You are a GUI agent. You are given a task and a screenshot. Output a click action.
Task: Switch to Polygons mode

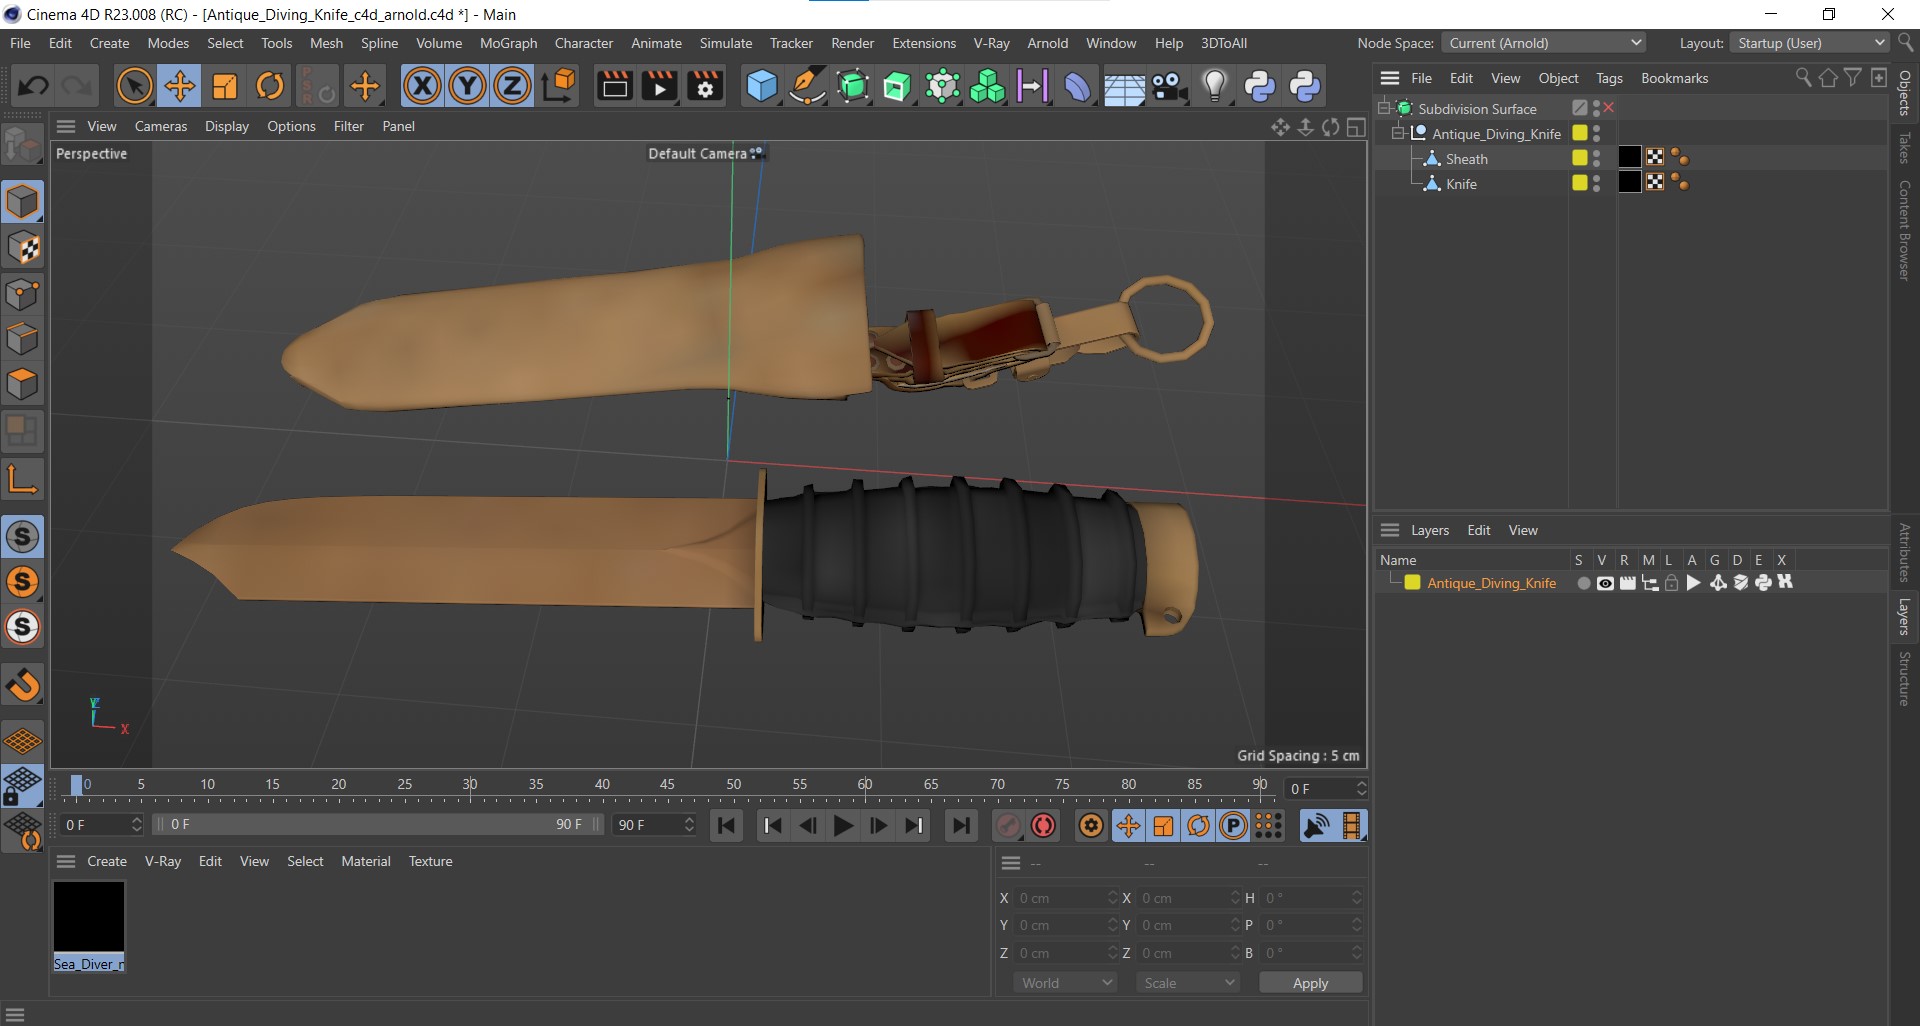[x=23, y=385]
